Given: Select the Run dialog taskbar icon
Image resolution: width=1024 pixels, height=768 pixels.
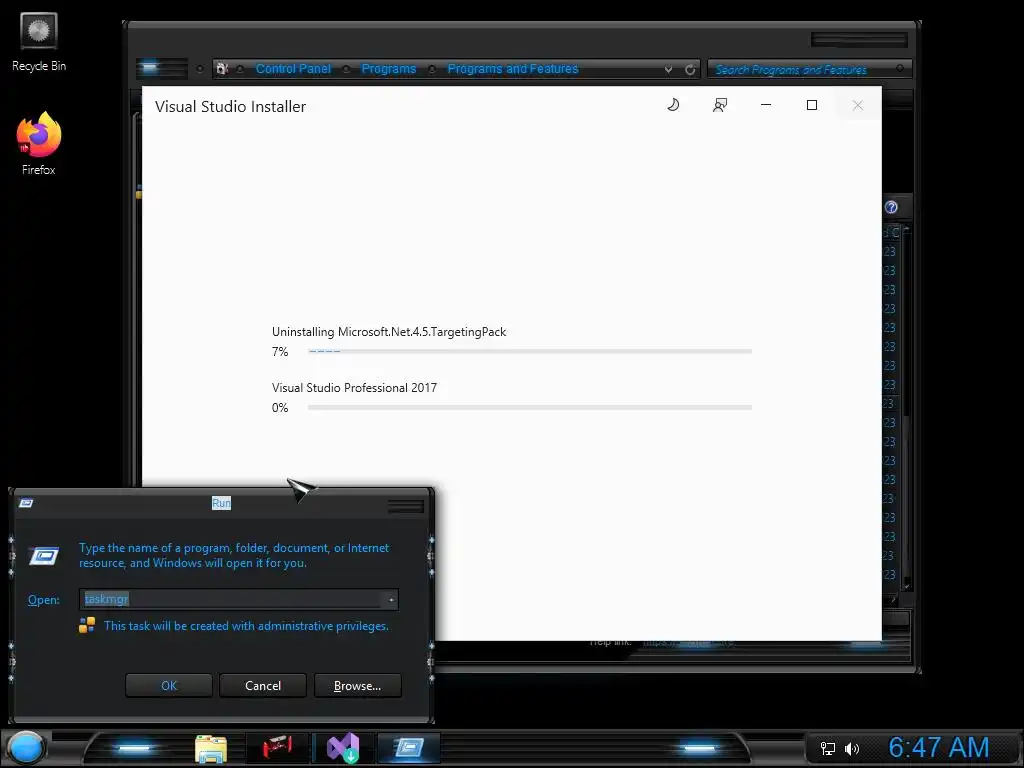Looking at the screenshot, I should (x=408, y=748).
